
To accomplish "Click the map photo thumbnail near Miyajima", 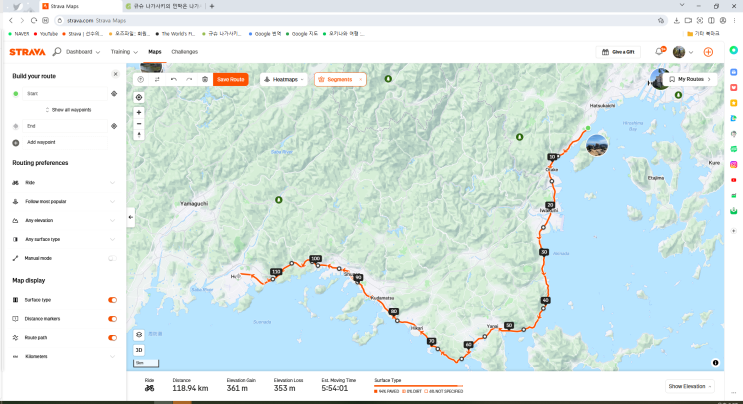I will pyautogui.click(x=597, y=145).
